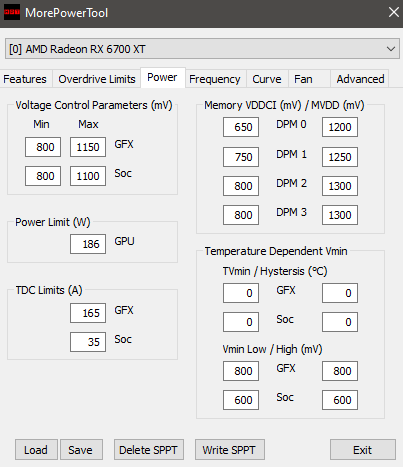This screenshot has width=403, height=467.
Task: Click the Exit button
Action: coord(363,450)
